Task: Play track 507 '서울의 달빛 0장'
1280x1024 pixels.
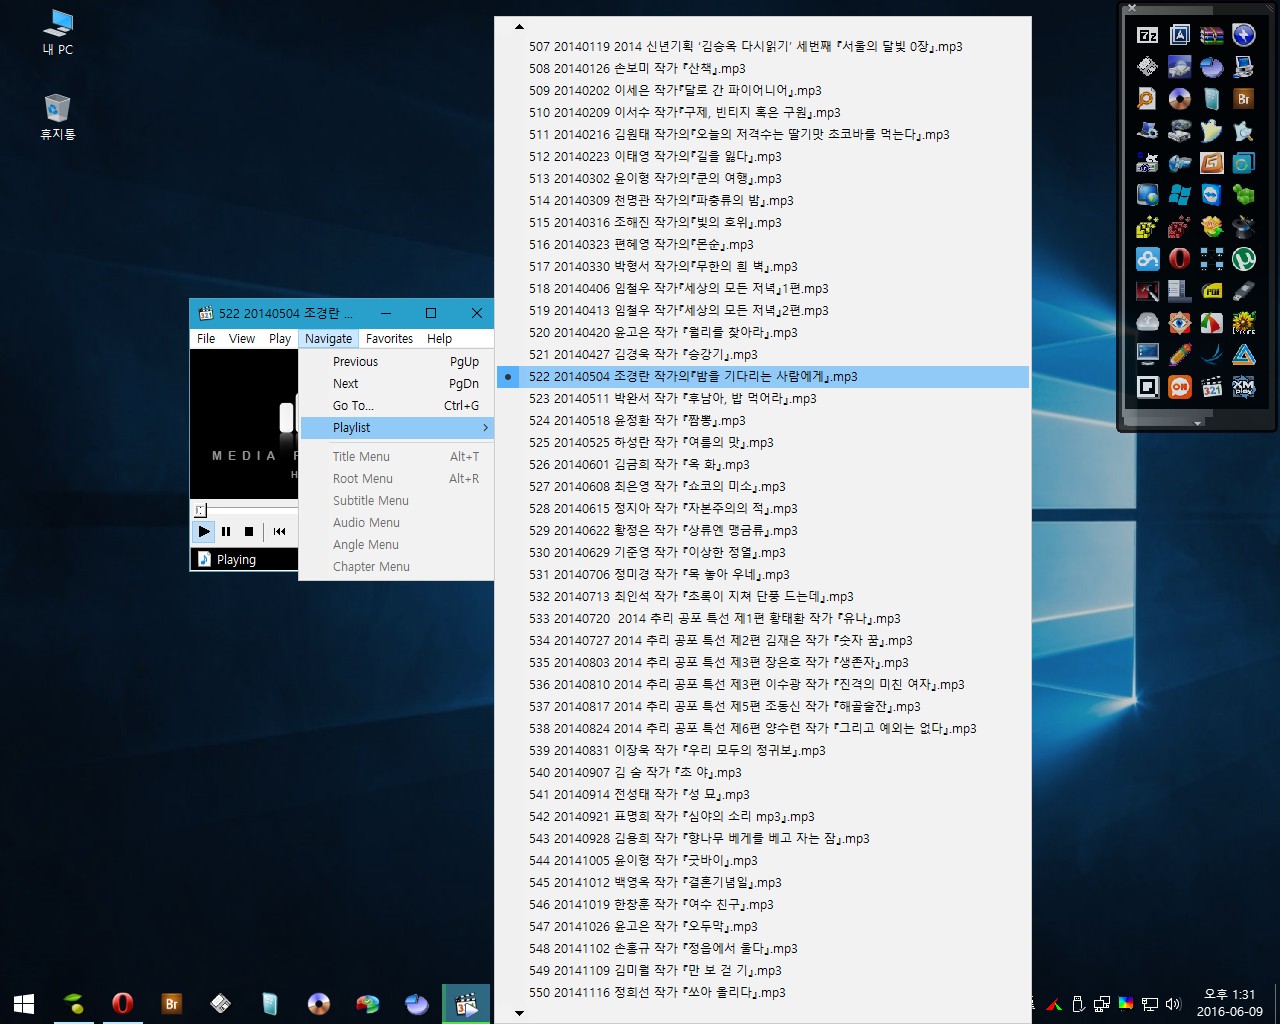Action: click(x=763, y=46)
